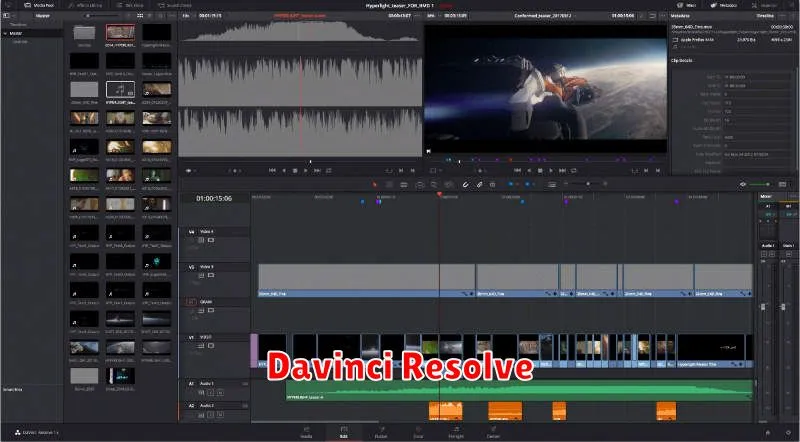Stop playback in the source viewer
Screen dimensions: 800x442
pos(295,170)
